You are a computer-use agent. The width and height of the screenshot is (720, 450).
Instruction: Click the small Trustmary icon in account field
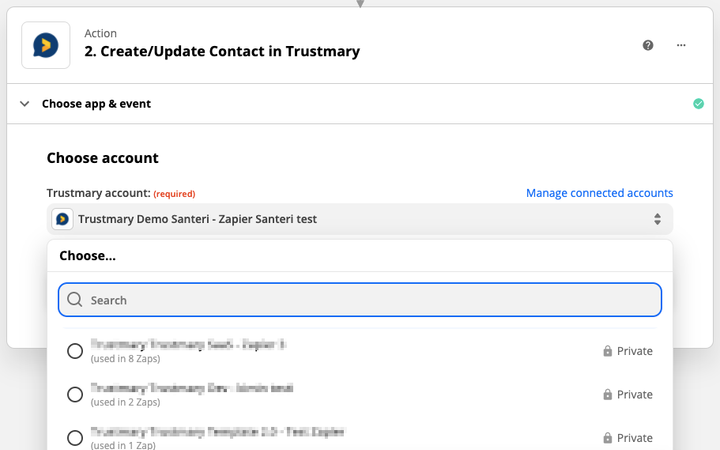coord(62,219)
